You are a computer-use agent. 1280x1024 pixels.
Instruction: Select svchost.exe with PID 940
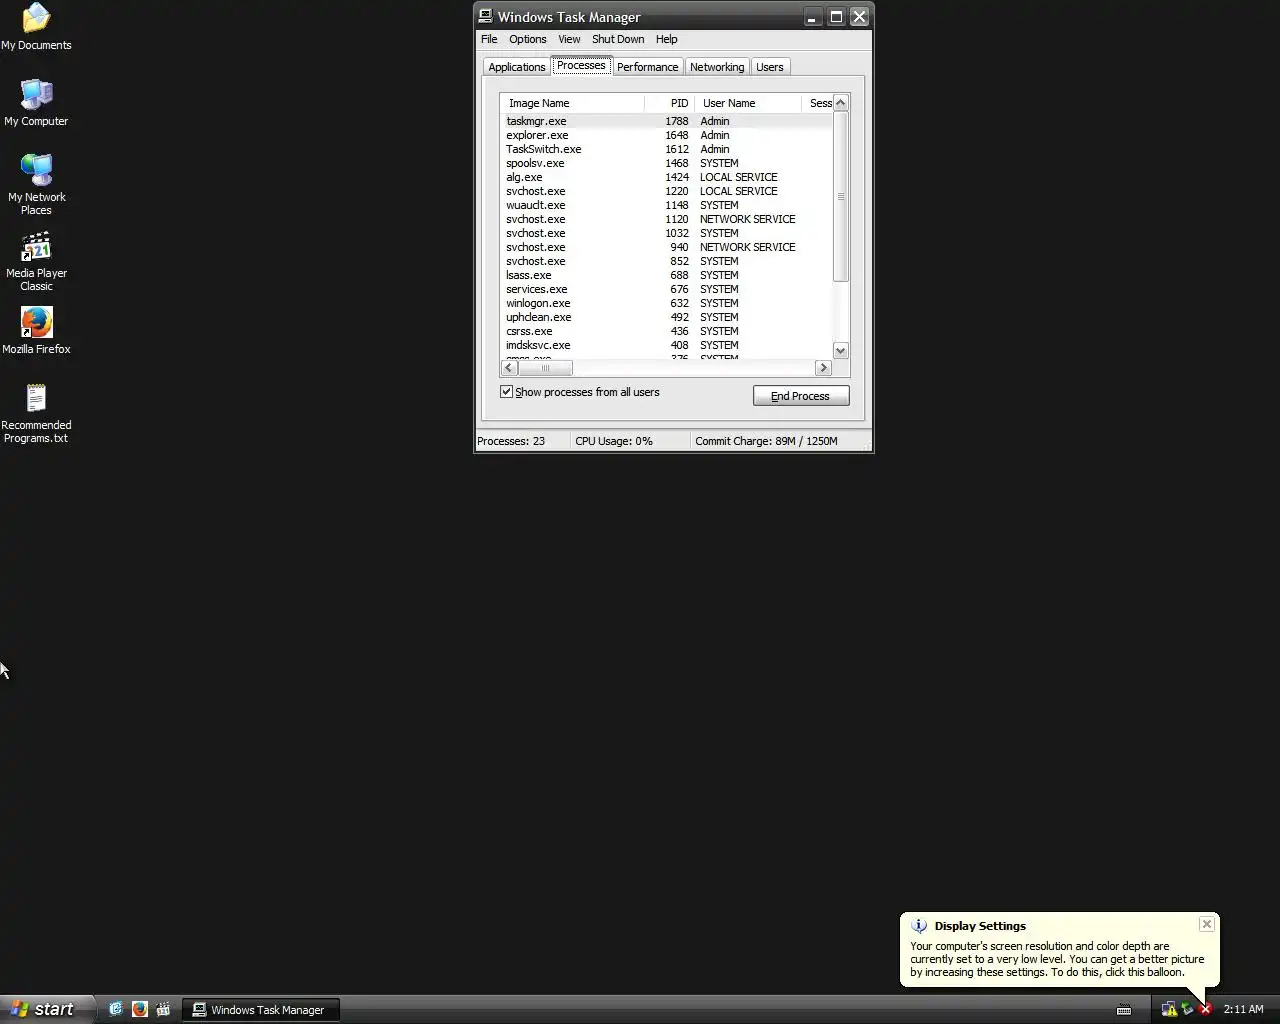[666, 247]
